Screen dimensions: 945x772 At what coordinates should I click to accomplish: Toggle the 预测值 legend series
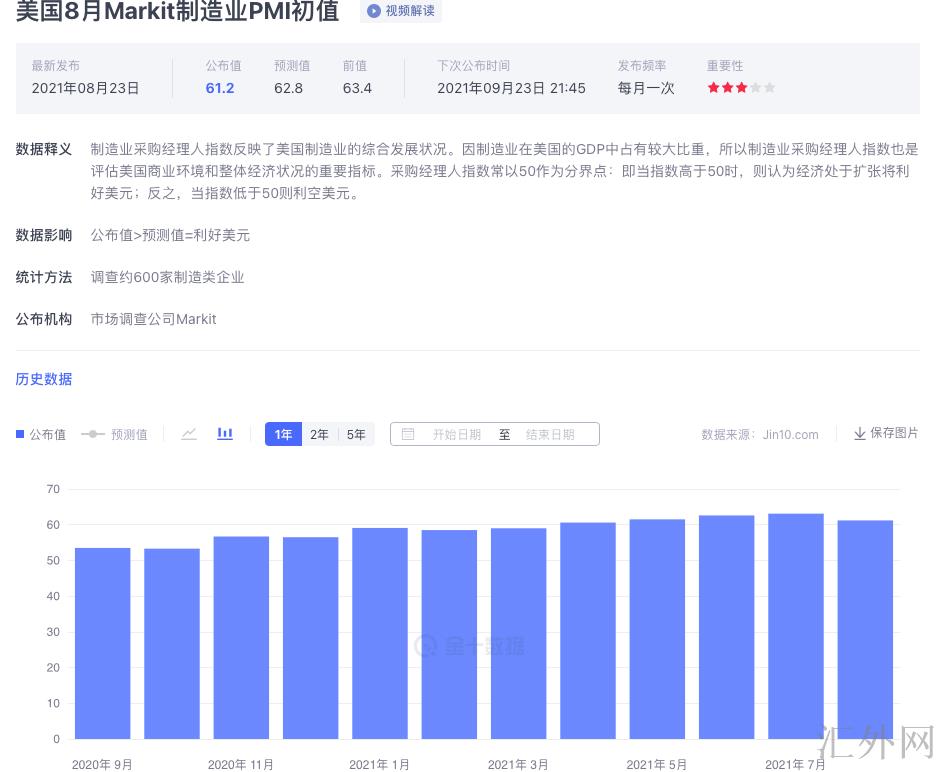click(115, 434)
